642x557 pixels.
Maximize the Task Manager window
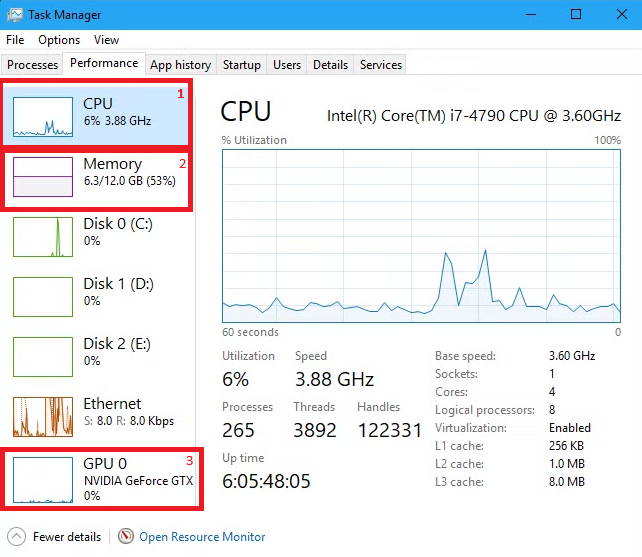(576, 15)
